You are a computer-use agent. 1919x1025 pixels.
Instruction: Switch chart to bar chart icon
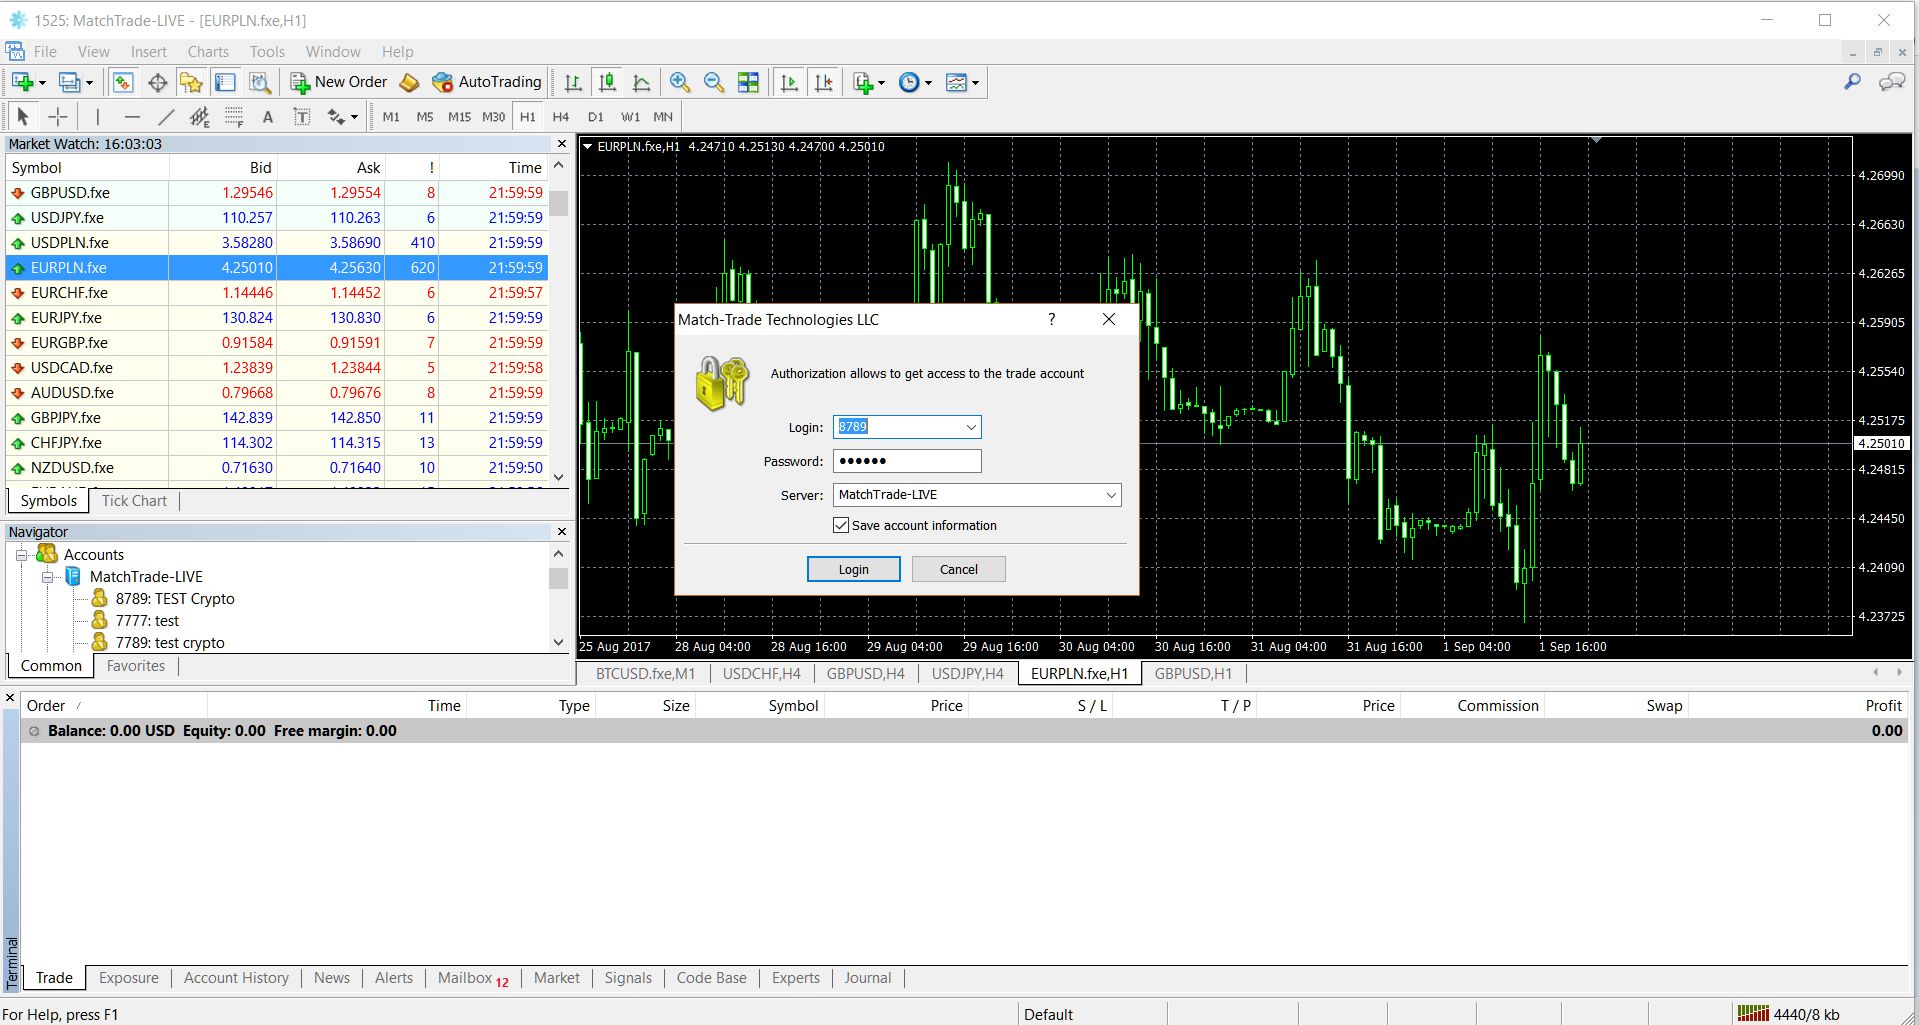pyautogui.click(x=573, y=82)
